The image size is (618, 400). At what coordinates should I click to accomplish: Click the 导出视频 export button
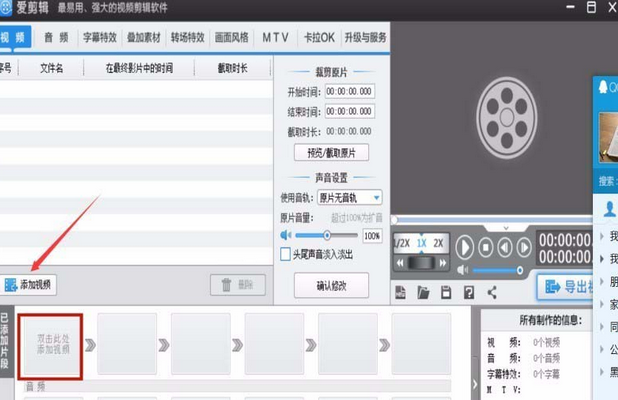(x=567, y=287)
